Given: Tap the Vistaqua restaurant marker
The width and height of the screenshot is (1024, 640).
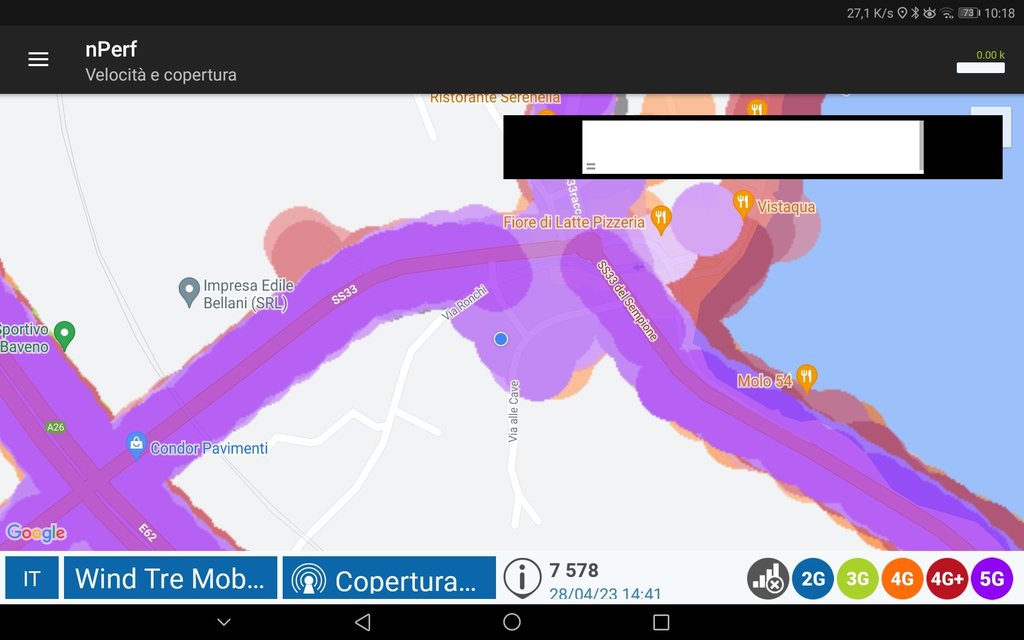Looking at the screenshot, I should (x=743, y=204).
